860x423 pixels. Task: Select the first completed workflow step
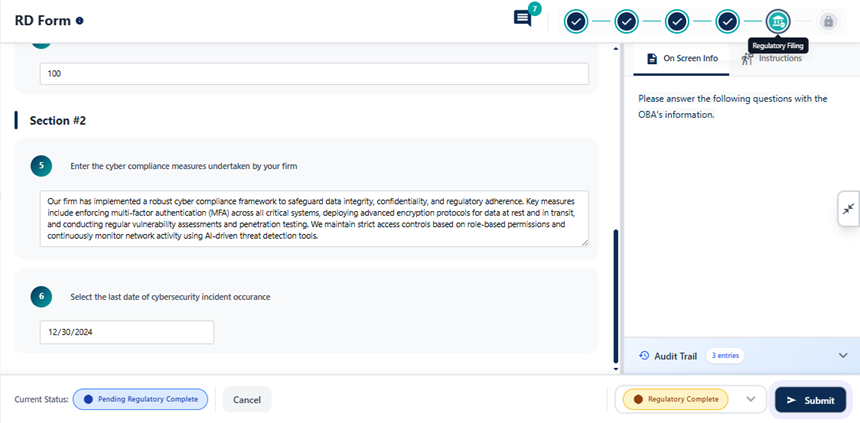pyautogui.click(x=576, y=22)
